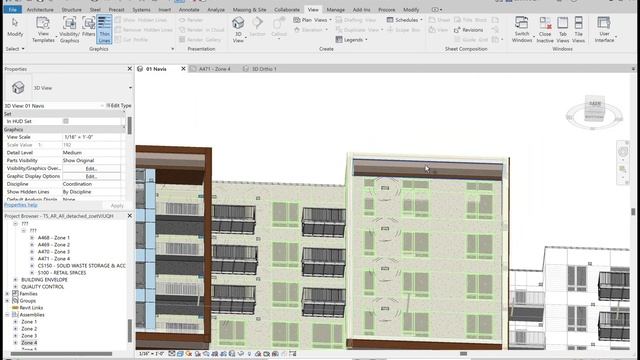640x360 pixels.
Task: Create a 3D View
Action: click(x=238, y=29)
